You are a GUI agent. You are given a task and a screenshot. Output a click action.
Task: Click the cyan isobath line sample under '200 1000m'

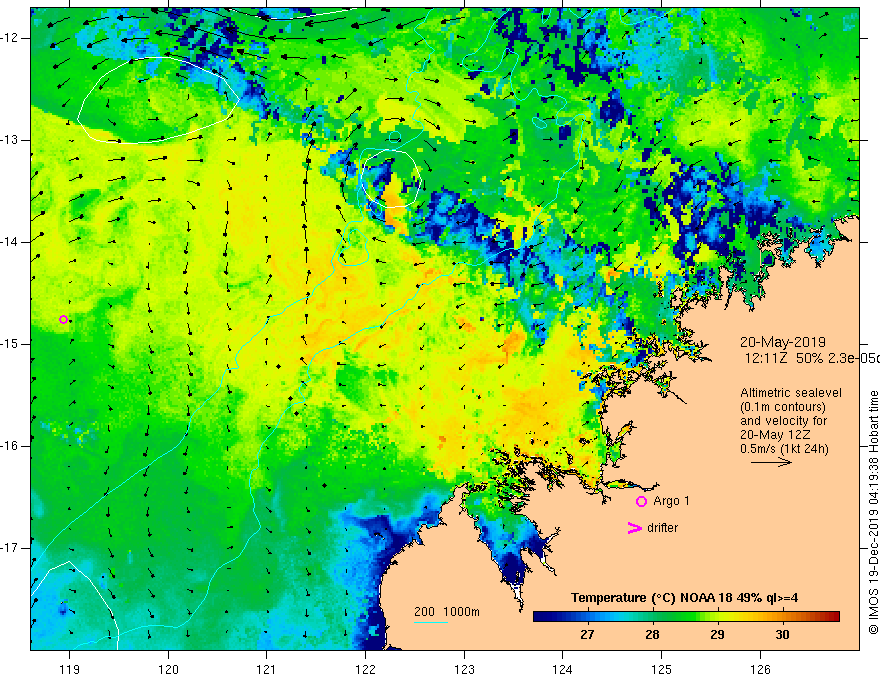pyautogui.click(x=431, y=623)
